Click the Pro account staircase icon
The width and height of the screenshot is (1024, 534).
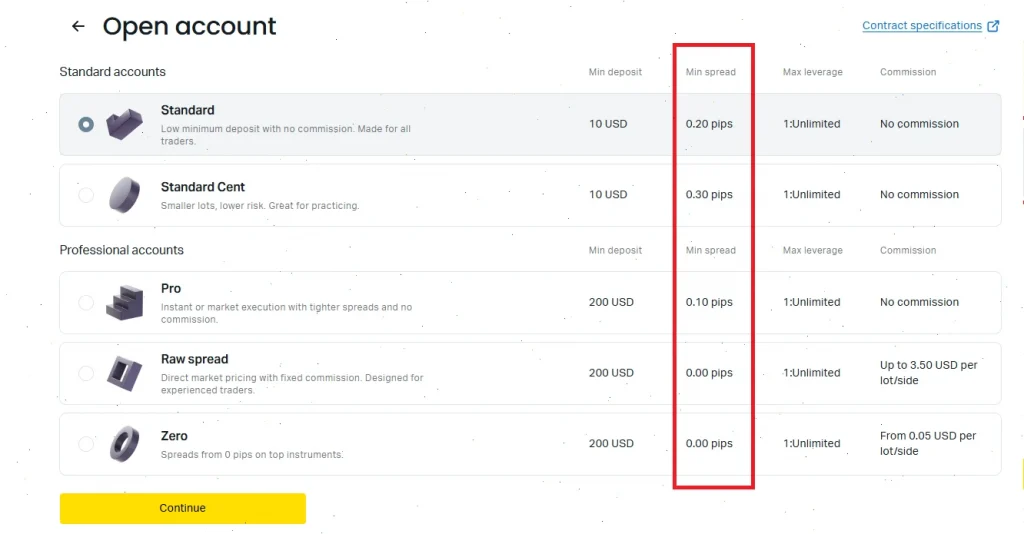(x=124, y=302)
